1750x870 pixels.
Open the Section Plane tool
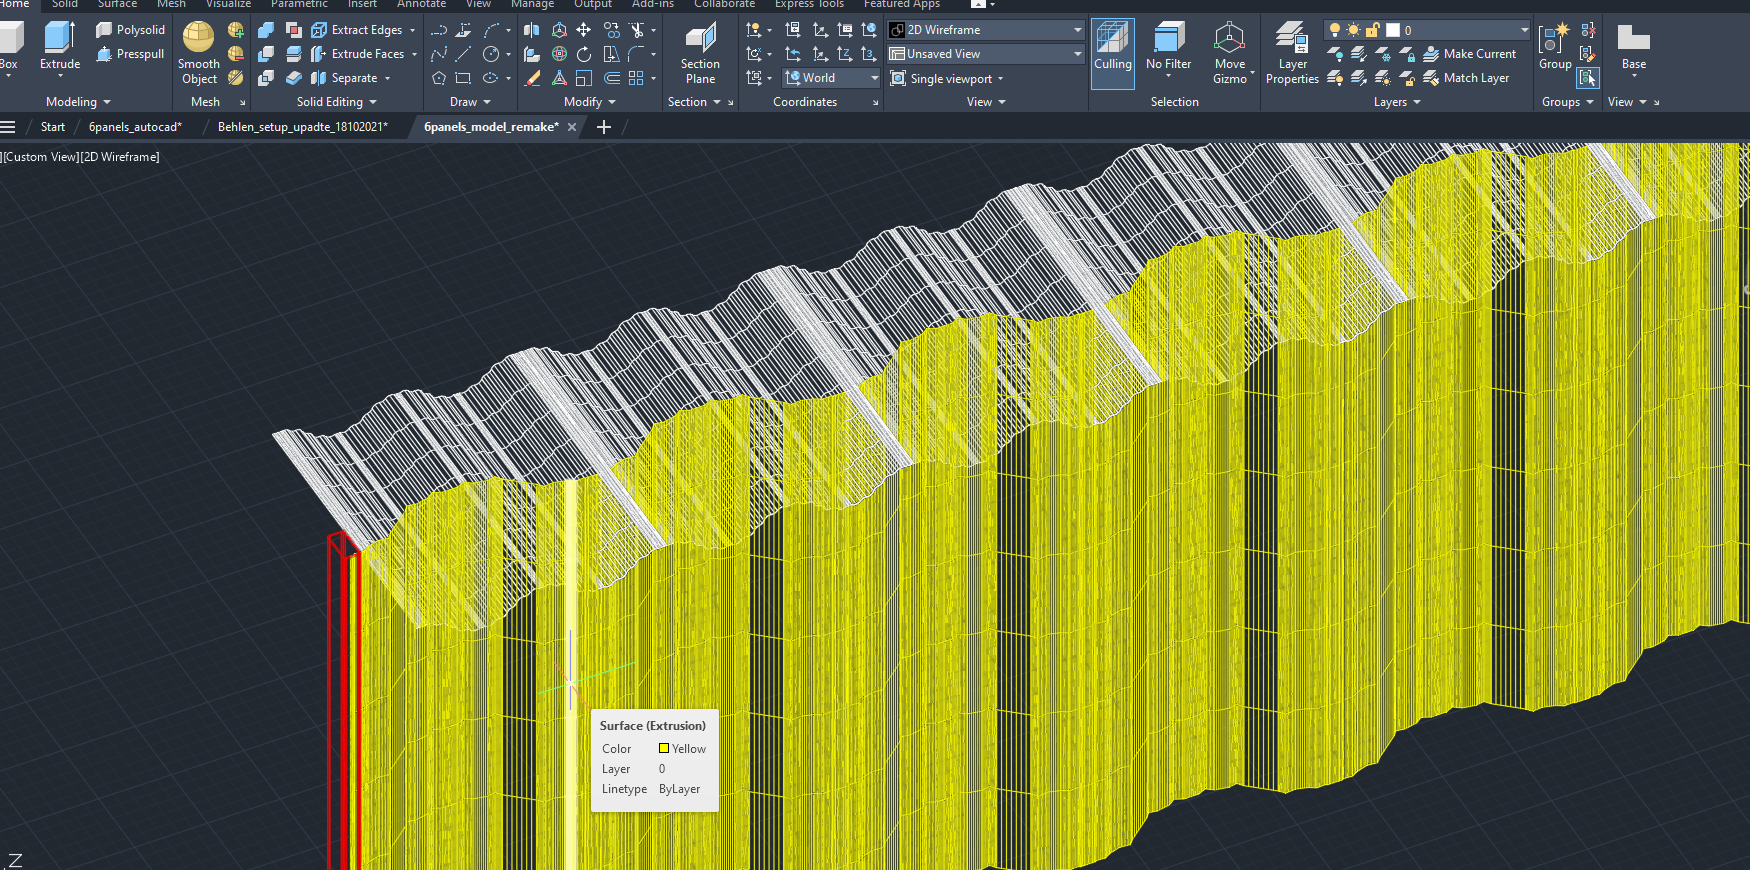pyautogui.click(x=700, y=52)
